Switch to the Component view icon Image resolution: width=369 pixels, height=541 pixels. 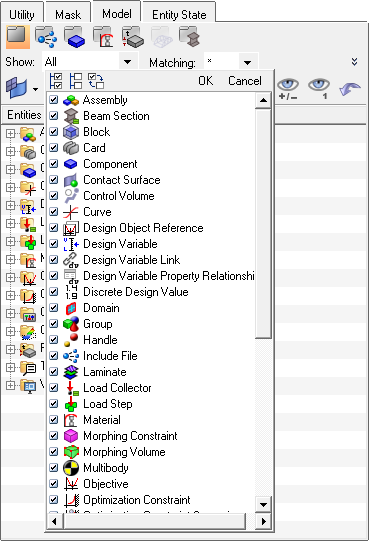pyautogui.click(x=75, y=37)
